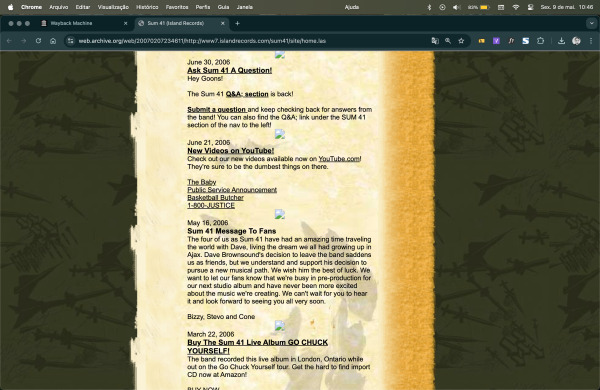Image resolution: width=600 pixels, height=390 pixels.
Task: Open the macOS sound volume icon
Action: pyautogui.click(x=456, y=7)
